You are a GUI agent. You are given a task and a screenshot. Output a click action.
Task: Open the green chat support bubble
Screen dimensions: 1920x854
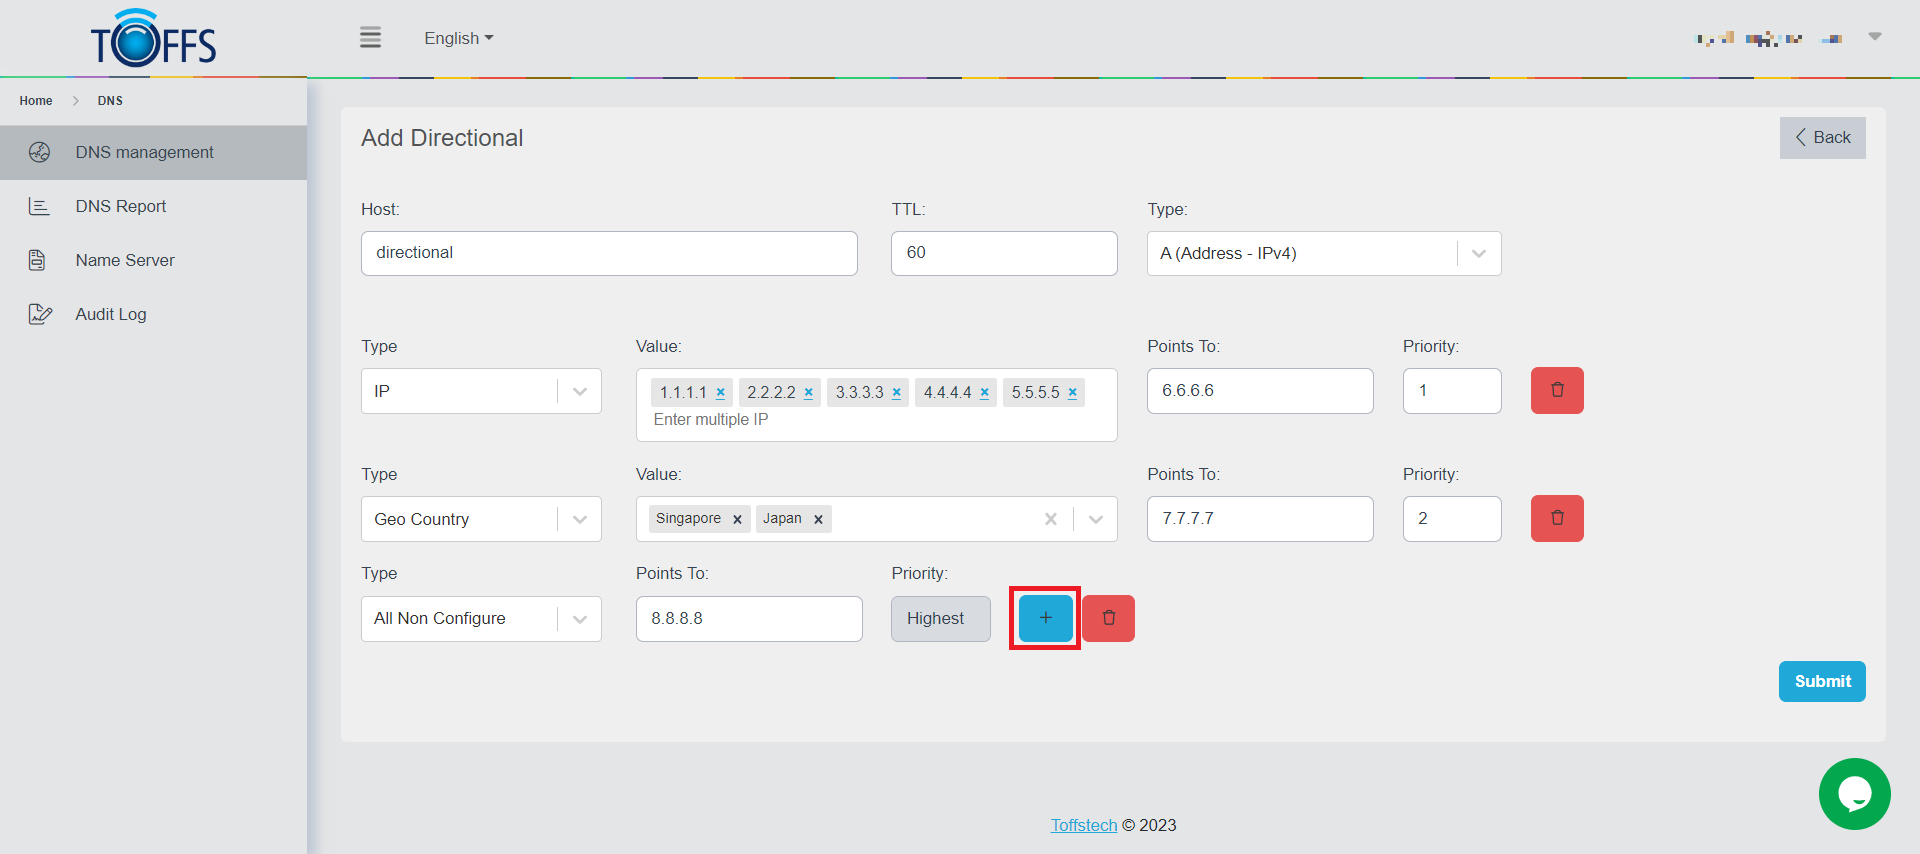[1854, 794]
